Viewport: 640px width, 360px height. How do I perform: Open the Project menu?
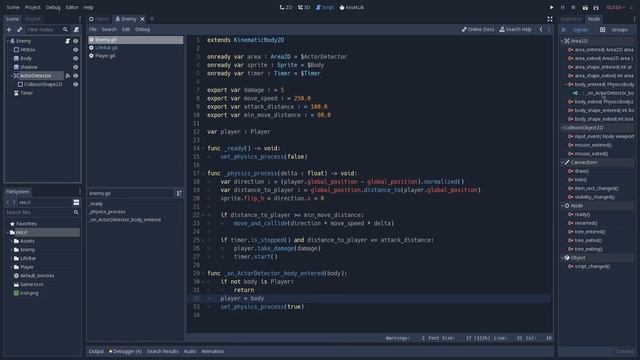pos(33,7)
